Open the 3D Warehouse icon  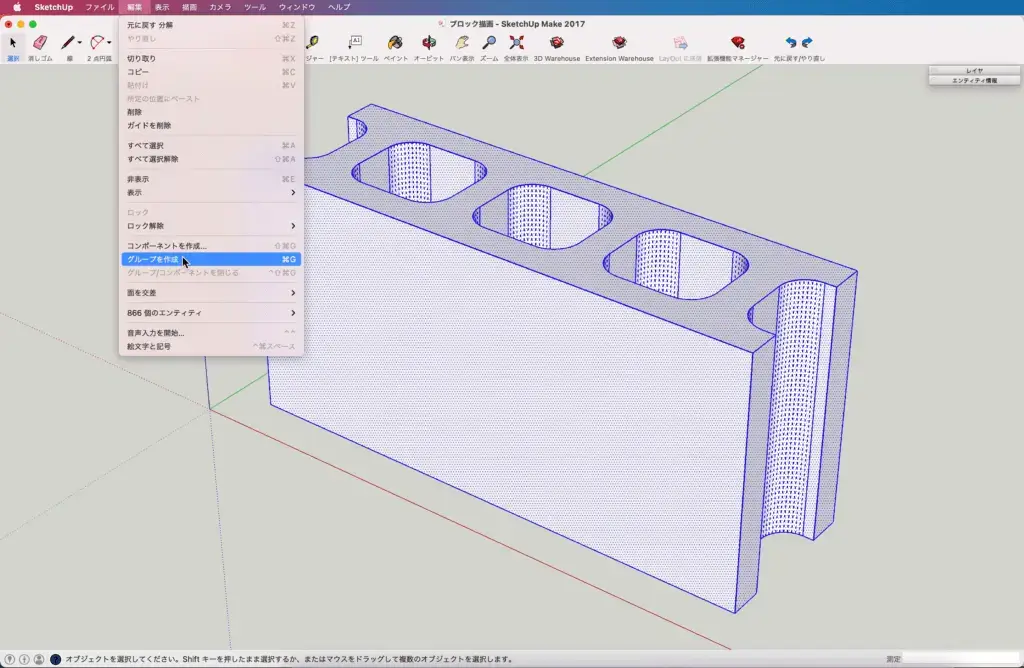(x=556, y=43)
